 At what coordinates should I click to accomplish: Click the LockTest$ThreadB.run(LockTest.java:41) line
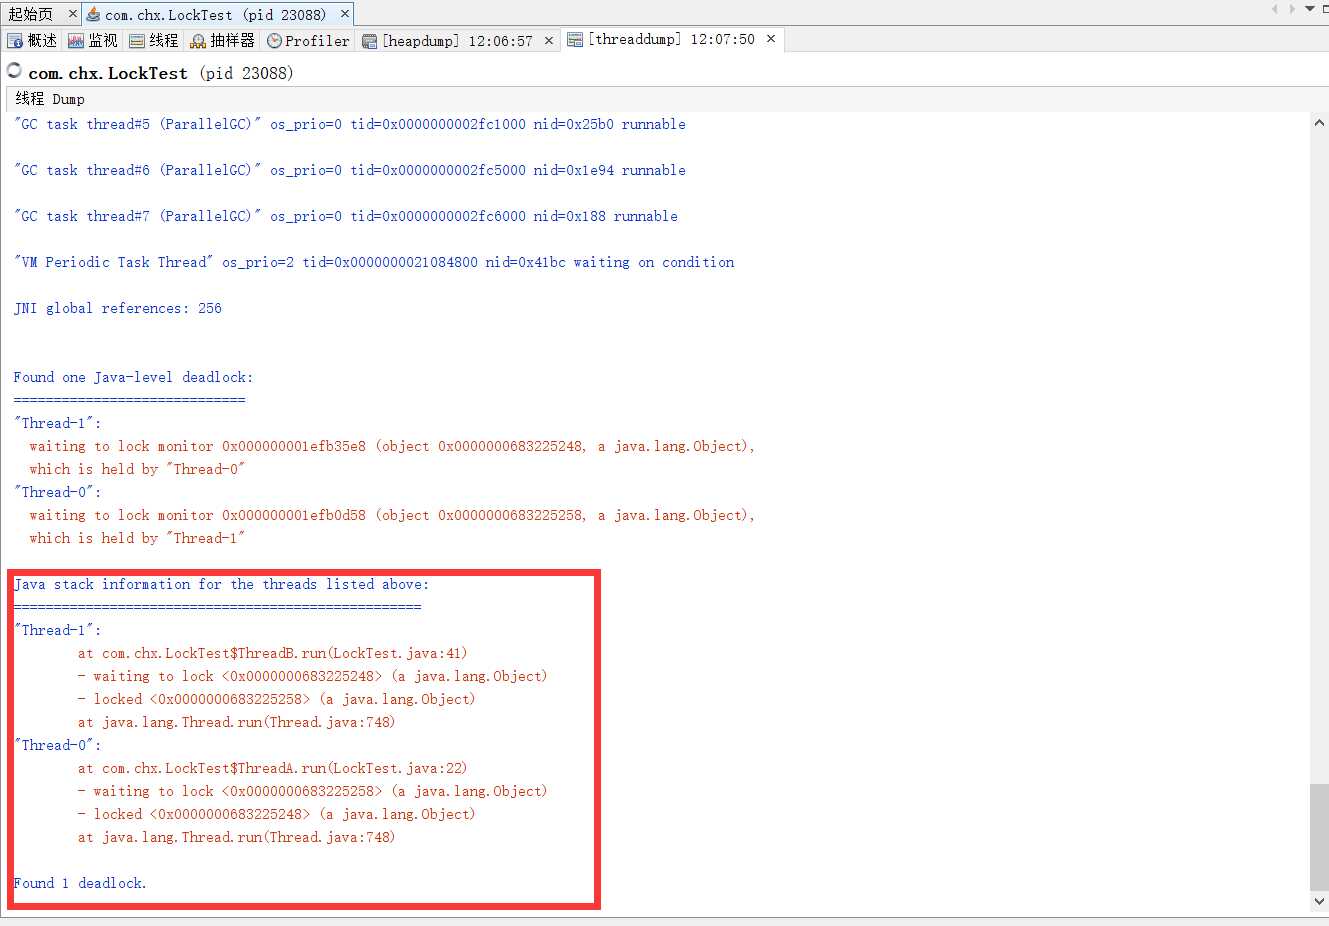272,653
